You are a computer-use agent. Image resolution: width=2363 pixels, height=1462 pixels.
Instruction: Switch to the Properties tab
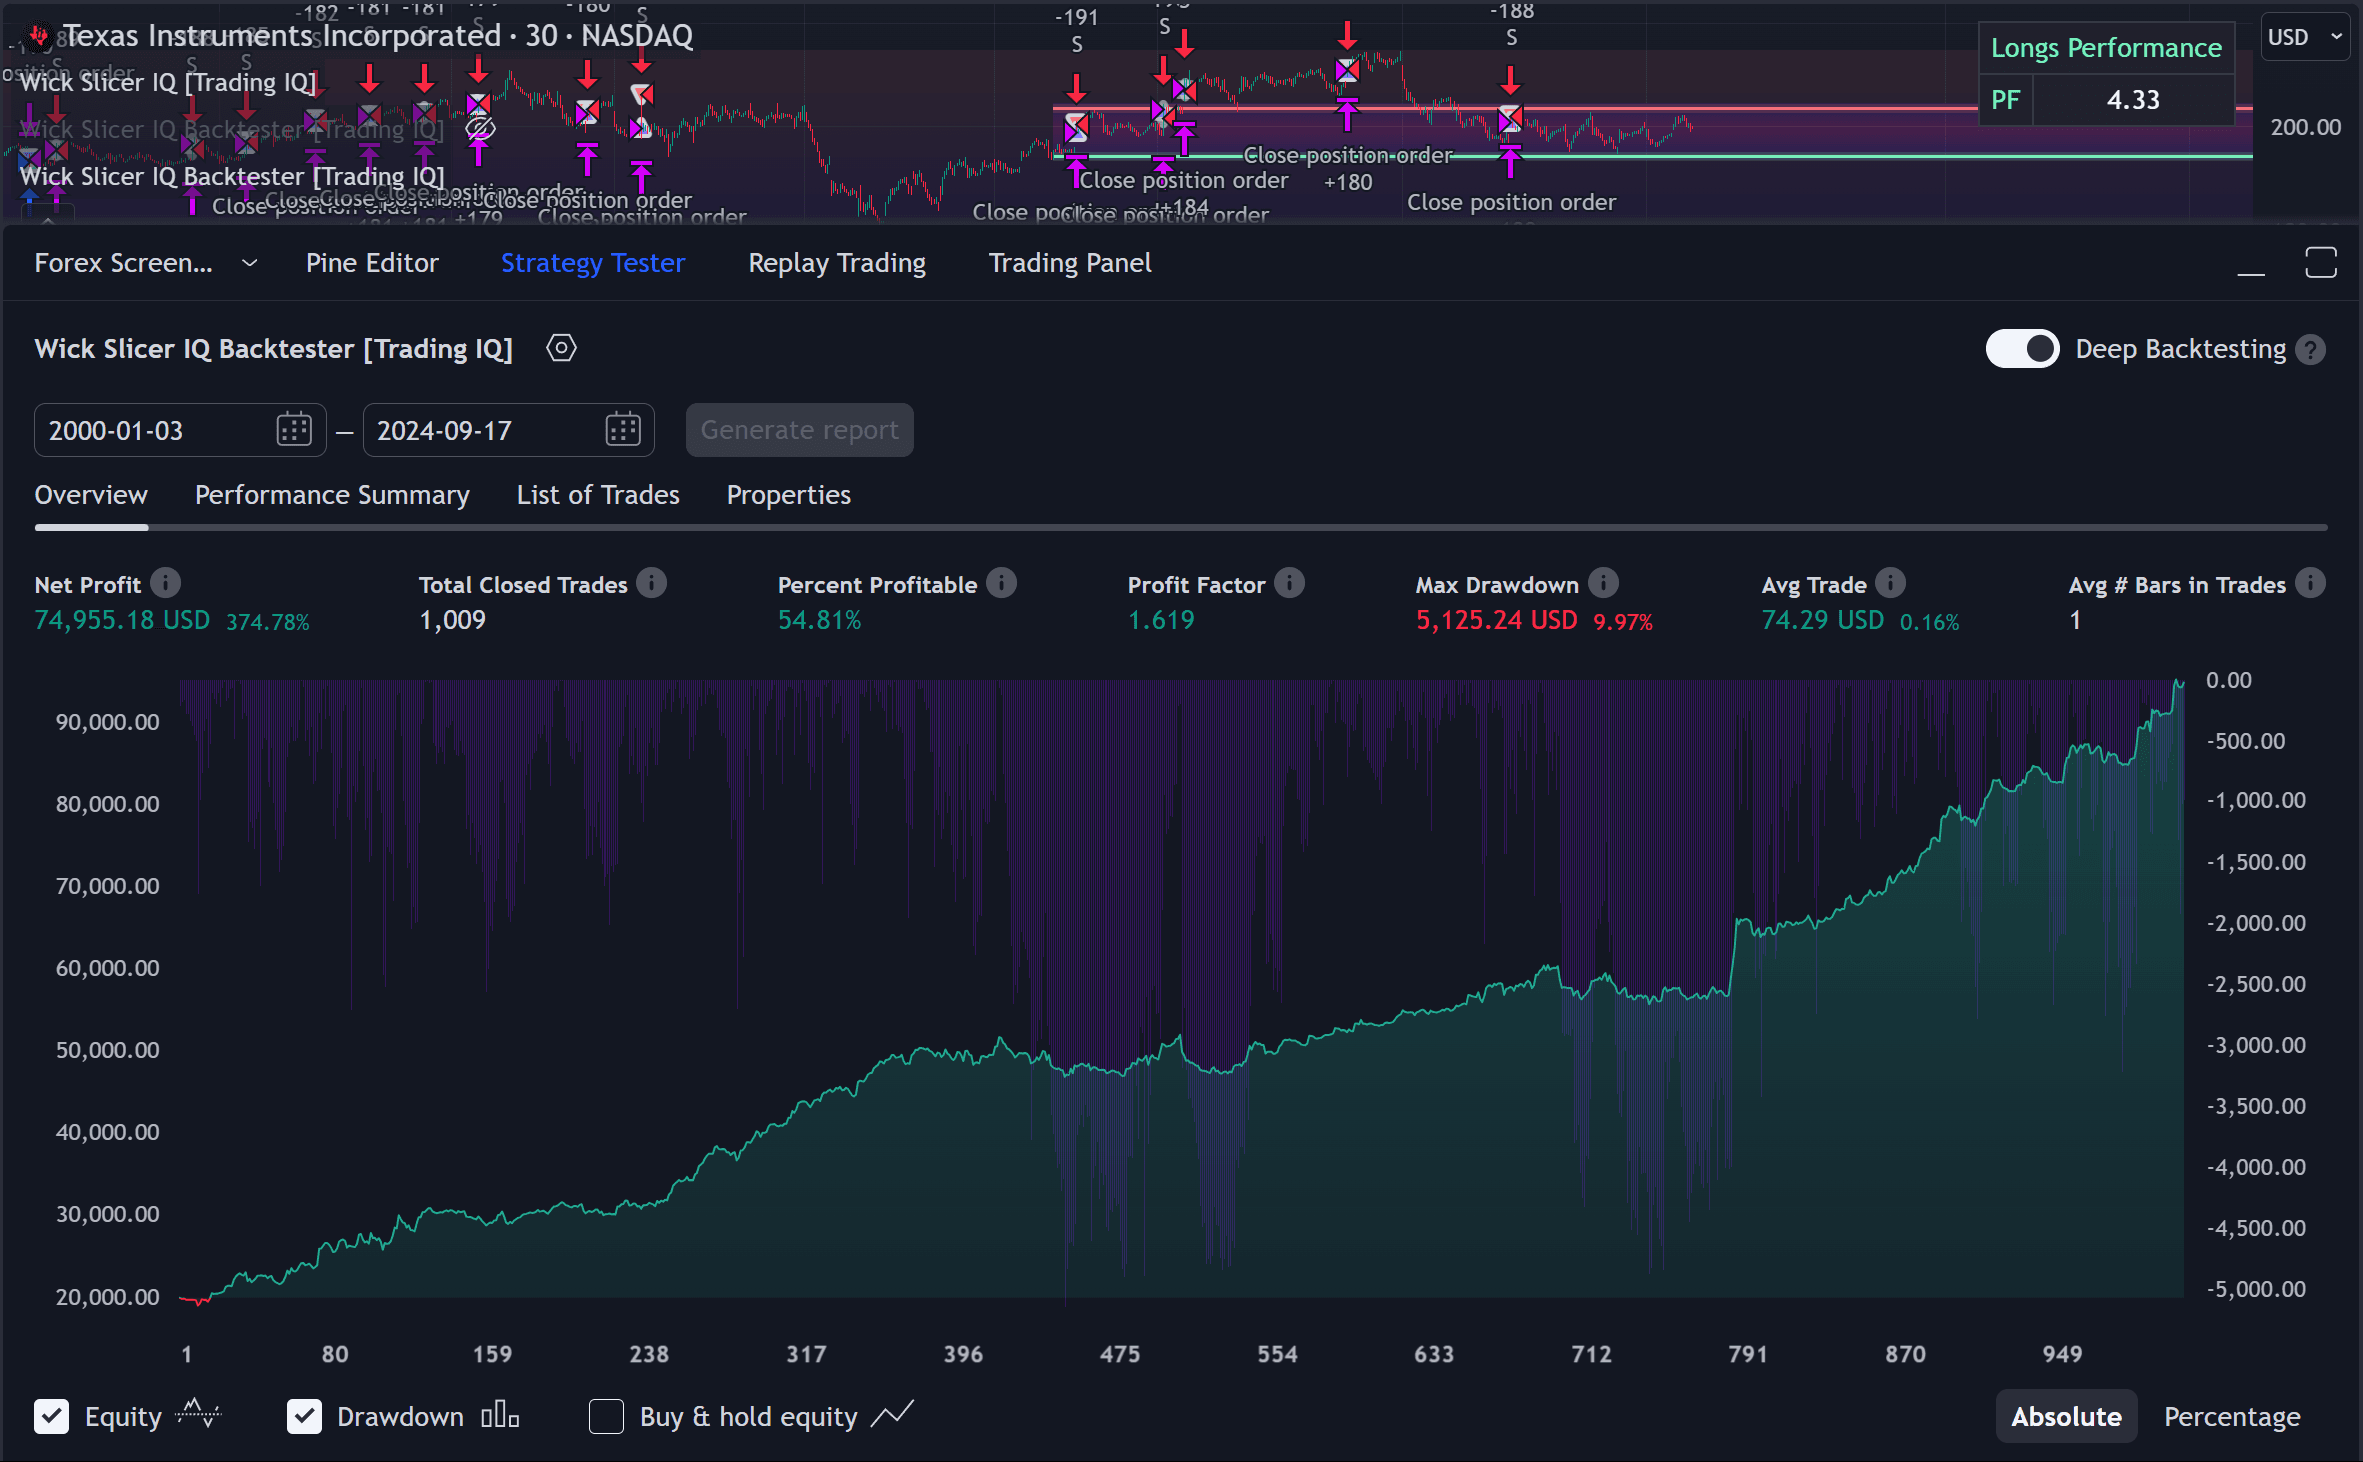(789, 495)
